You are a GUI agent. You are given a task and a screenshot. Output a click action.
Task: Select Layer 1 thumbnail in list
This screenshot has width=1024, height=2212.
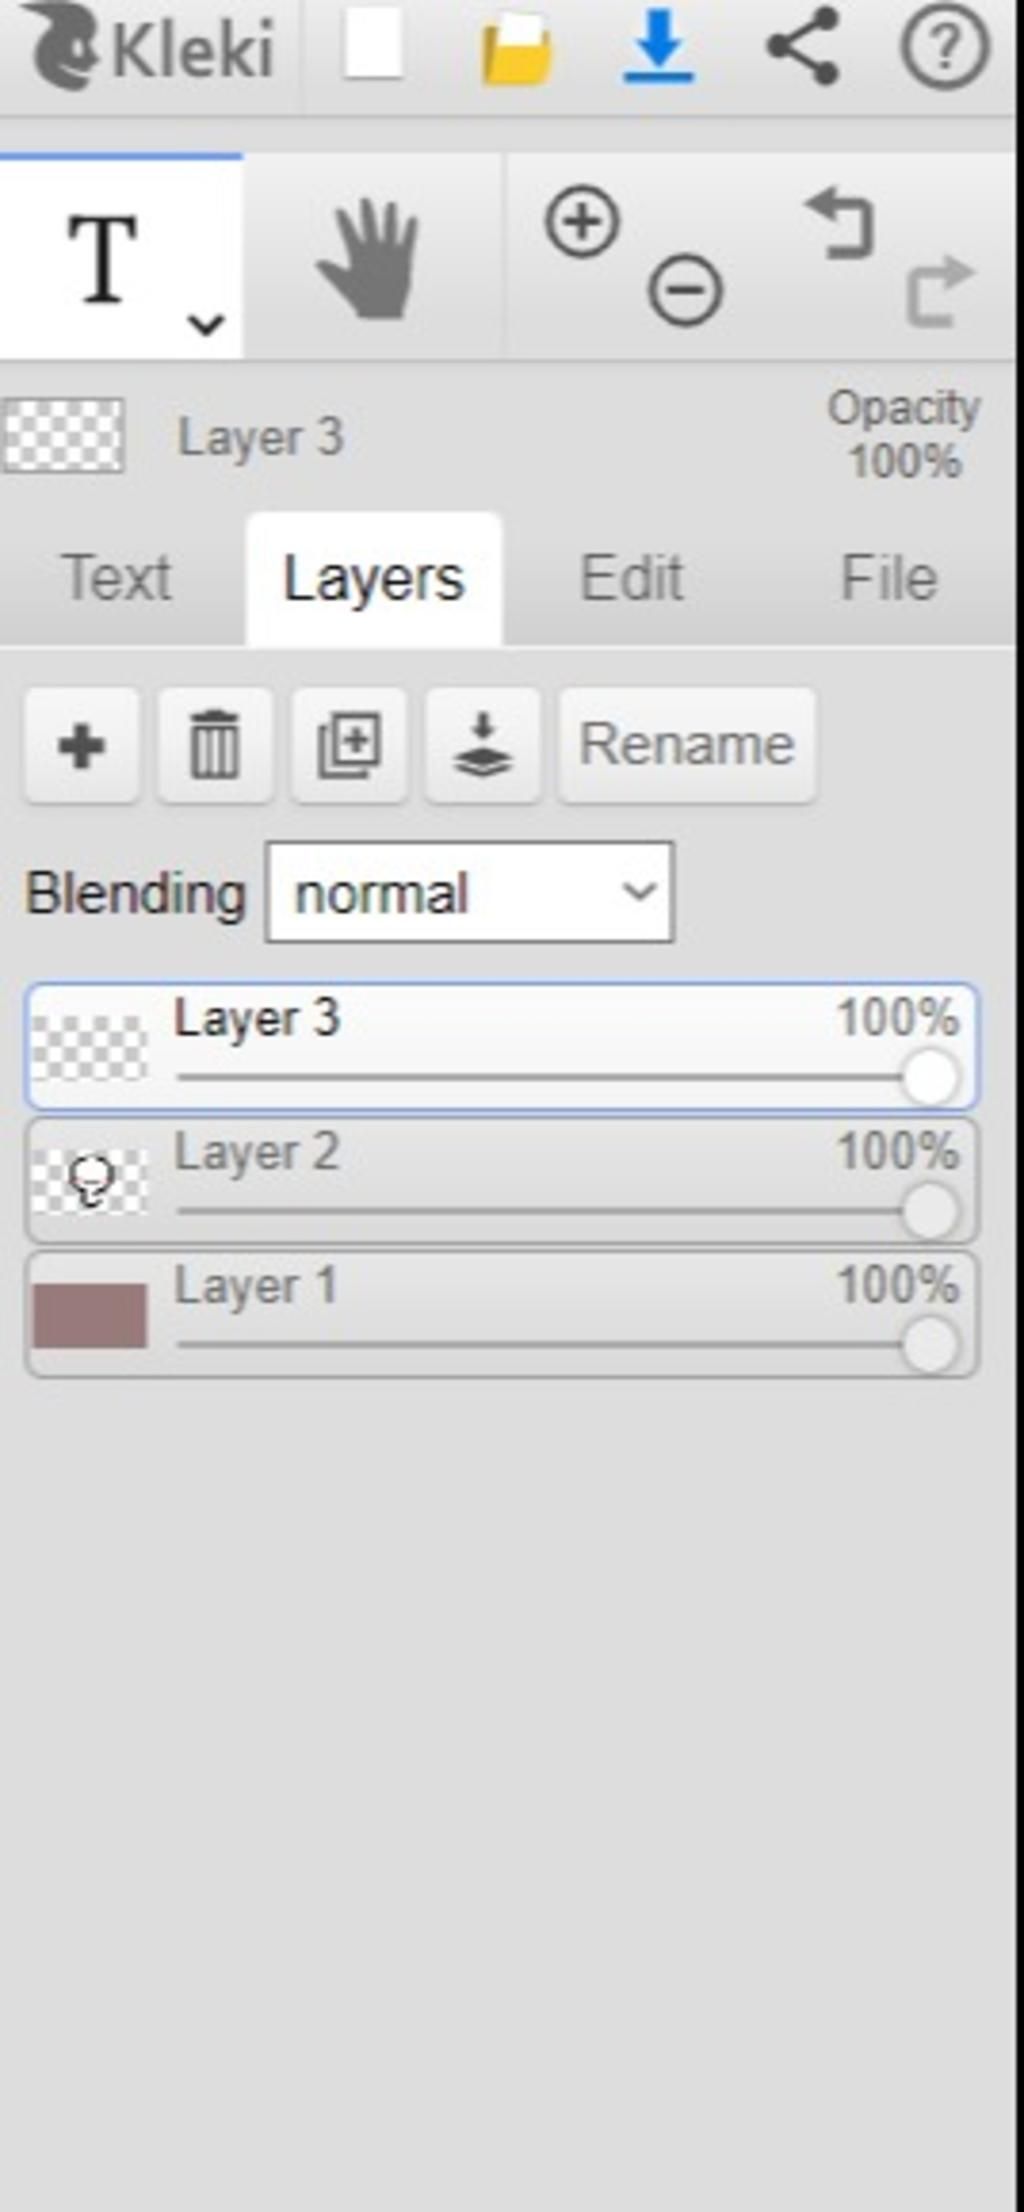tap(90, 1316)
